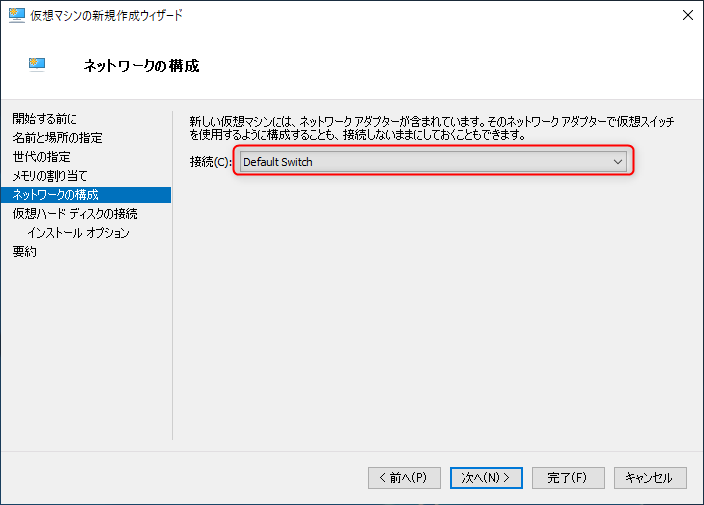Click the ネットワークの構成 page heading
704x505 pixels.
pos(141,66)
